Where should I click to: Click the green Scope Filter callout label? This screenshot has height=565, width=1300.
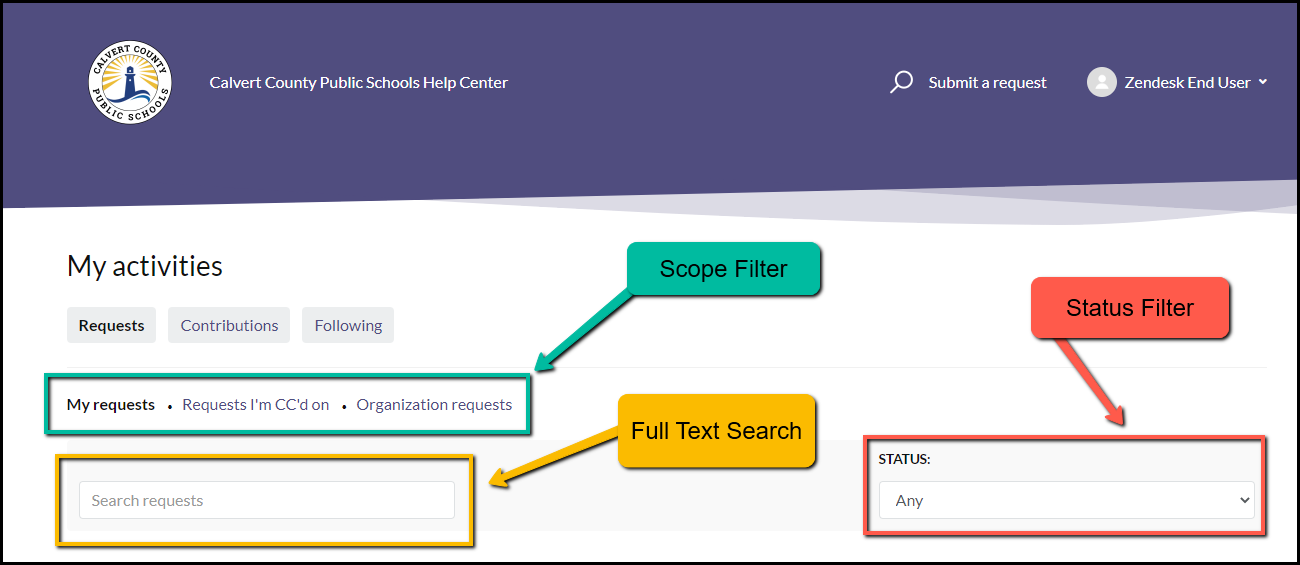[723, 269]
